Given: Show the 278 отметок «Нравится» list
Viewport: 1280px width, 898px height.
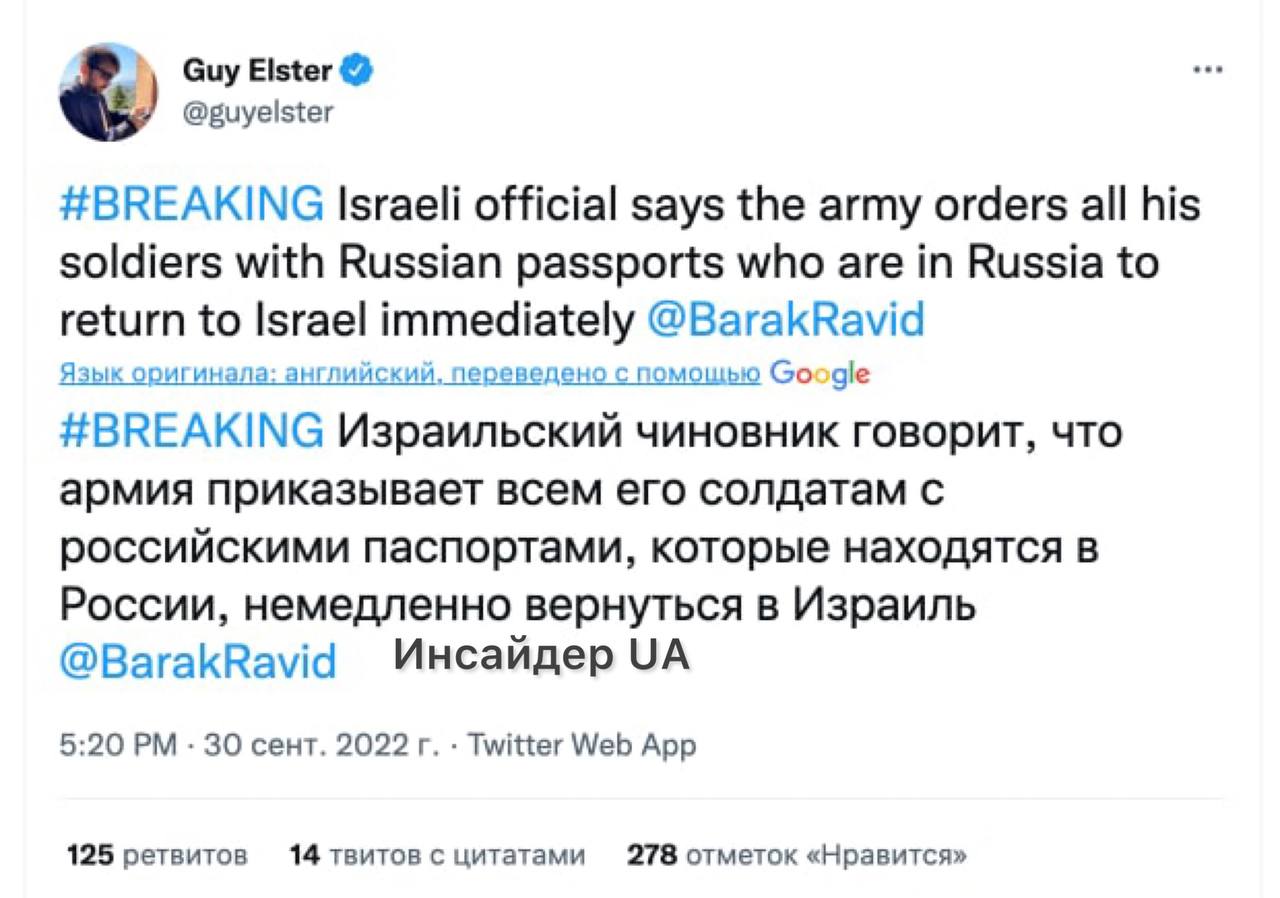Looking at the screenshot, I should click(797, 855).
